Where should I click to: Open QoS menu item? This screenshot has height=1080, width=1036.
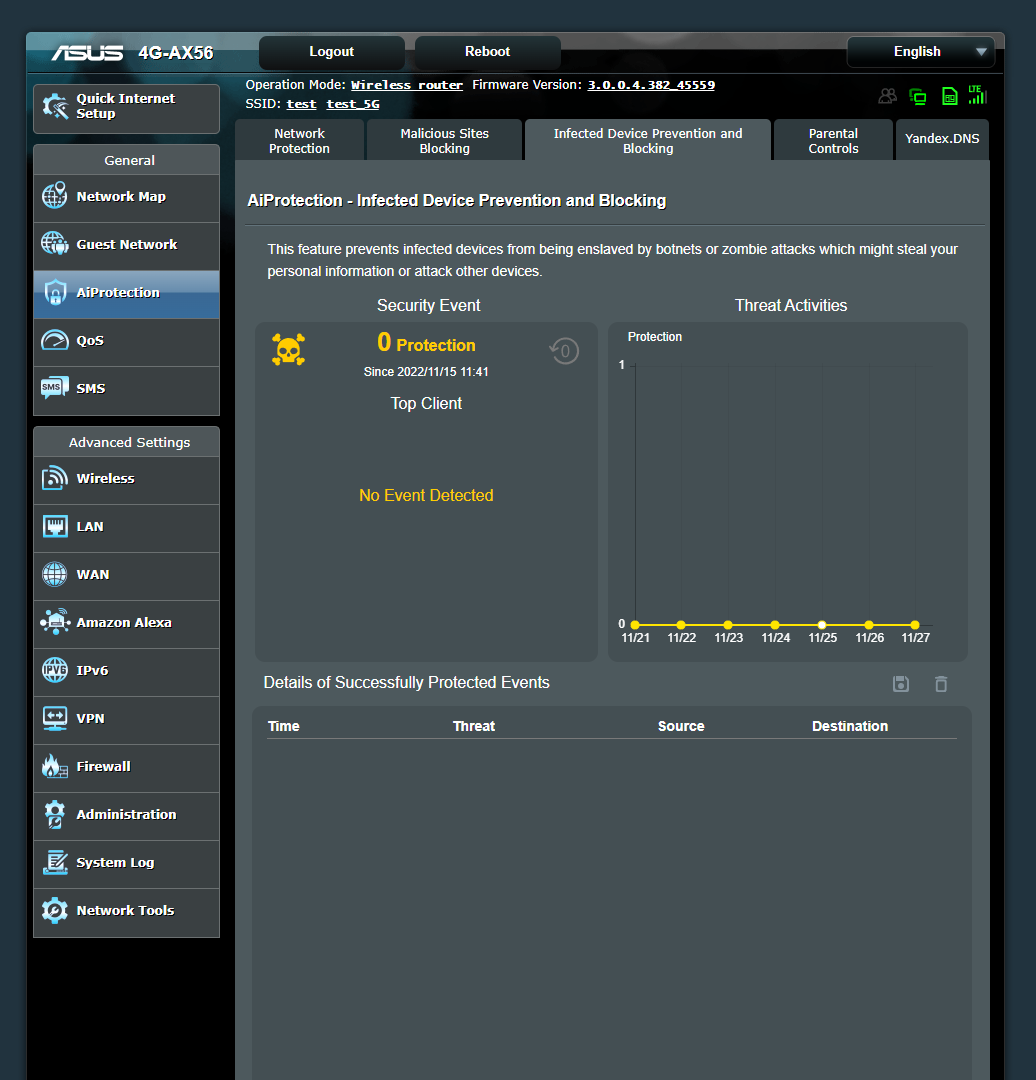pyautogui.click(x=127, y=342)
